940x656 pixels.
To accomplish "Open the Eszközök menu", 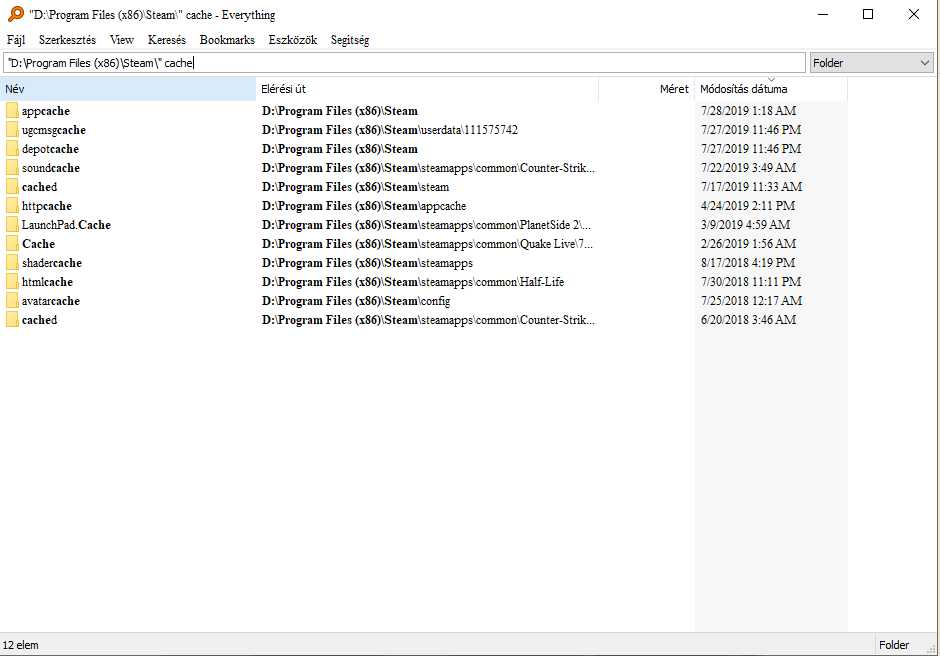I will [x=293, y=40].
